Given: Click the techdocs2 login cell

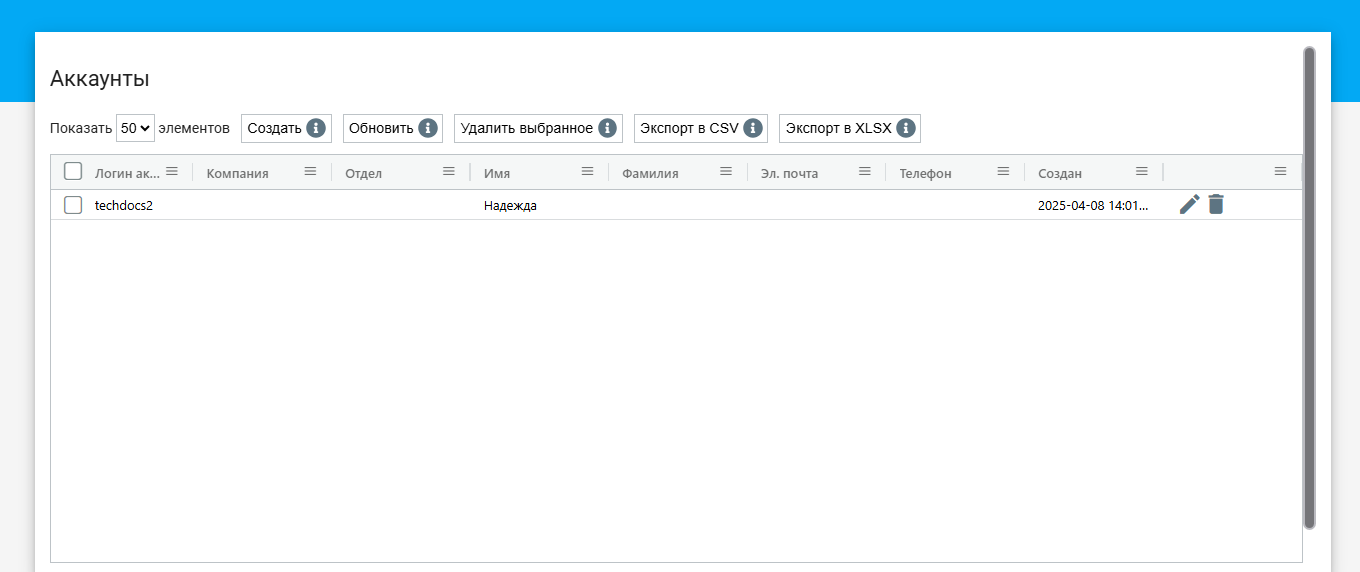Looking at the screenshot, I should pos(124,206).
